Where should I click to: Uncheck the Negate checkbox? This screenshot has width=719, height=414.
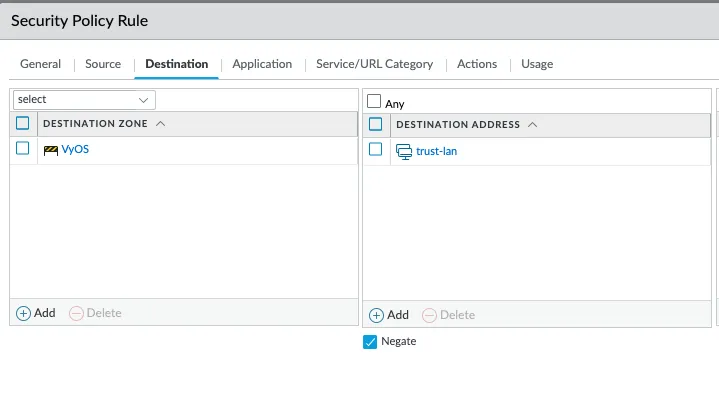click(x=370, y=342)
